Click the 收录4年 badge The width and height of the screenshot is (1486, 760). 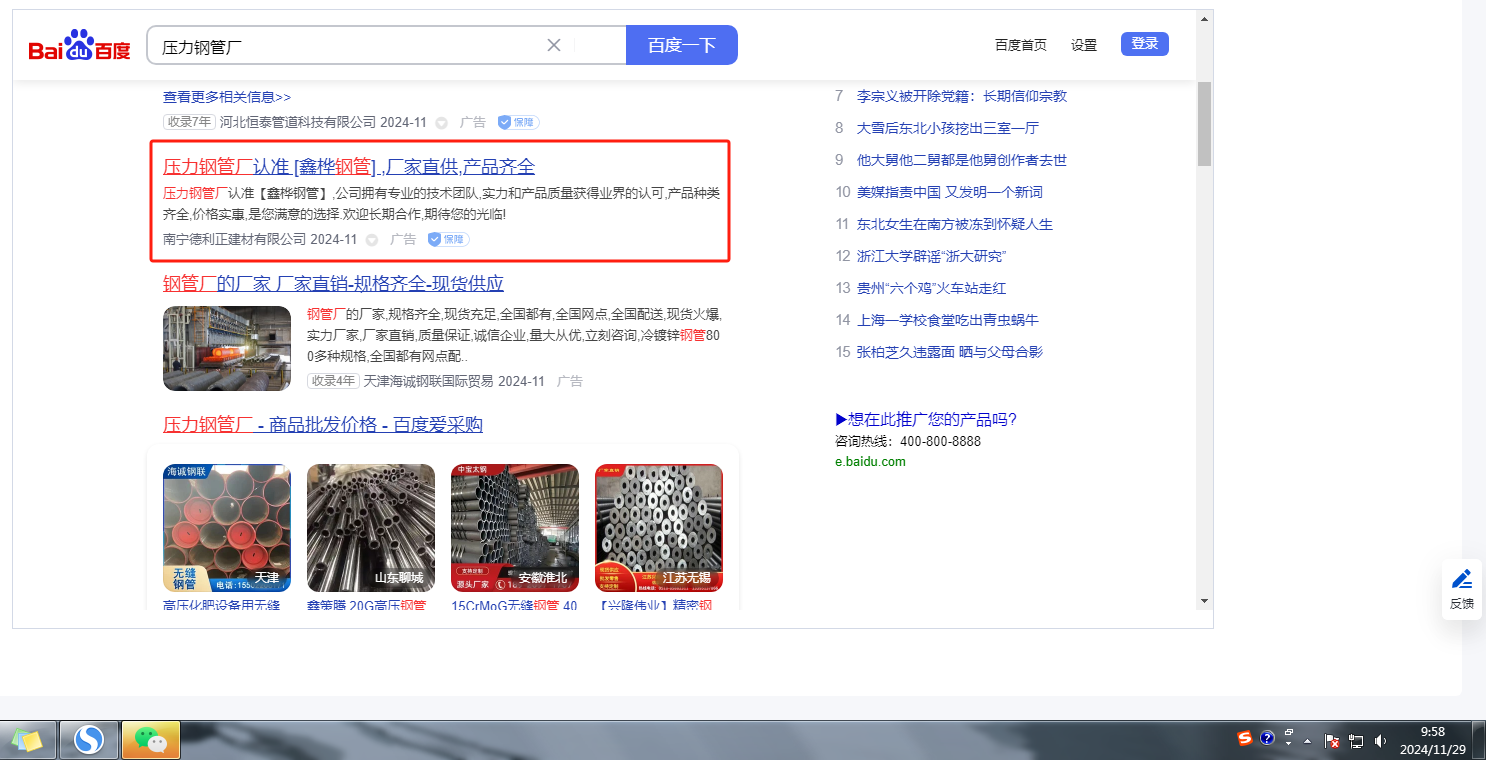pos(333,381)
